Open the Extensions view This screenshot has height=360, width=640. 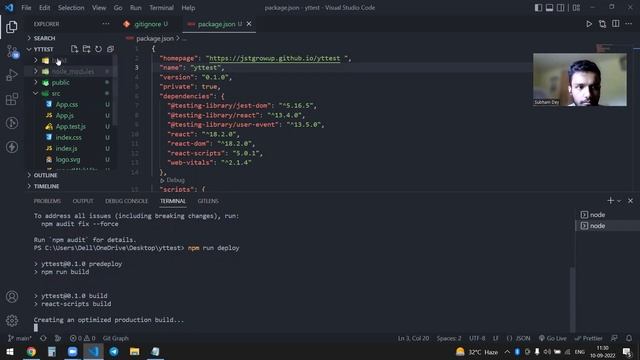tap(12, 99)
